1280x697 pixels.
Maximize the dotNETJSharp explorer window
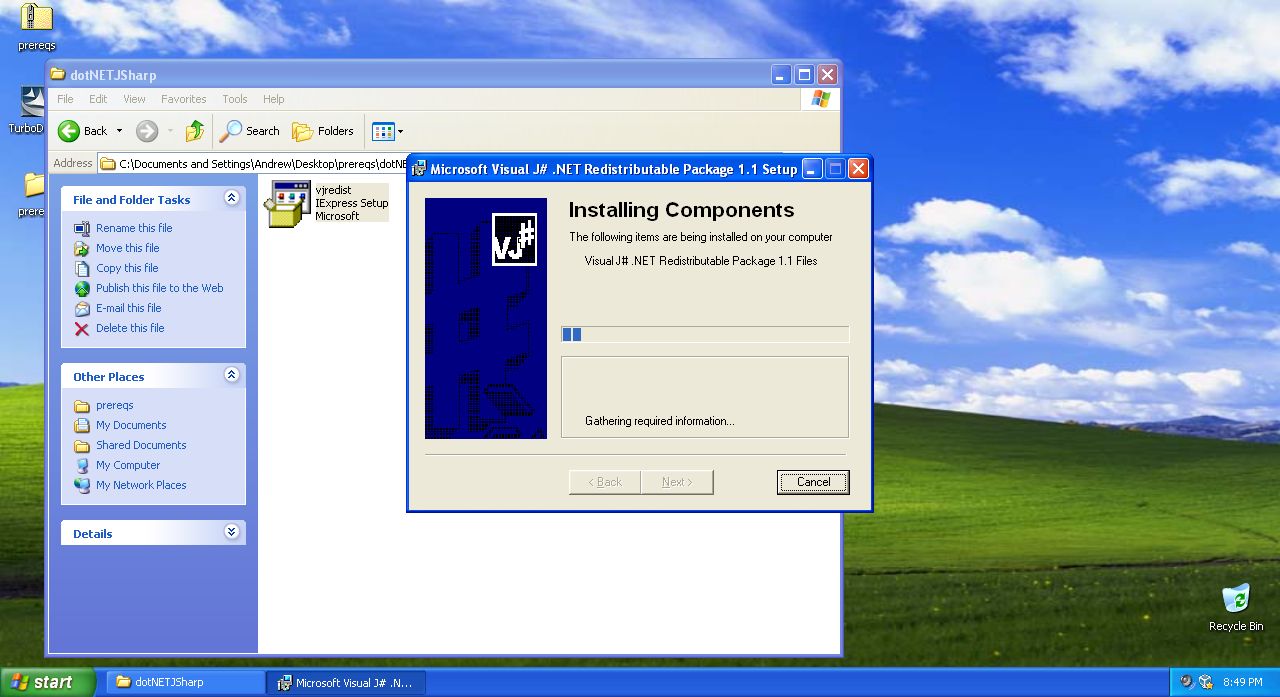pos(805,75)
